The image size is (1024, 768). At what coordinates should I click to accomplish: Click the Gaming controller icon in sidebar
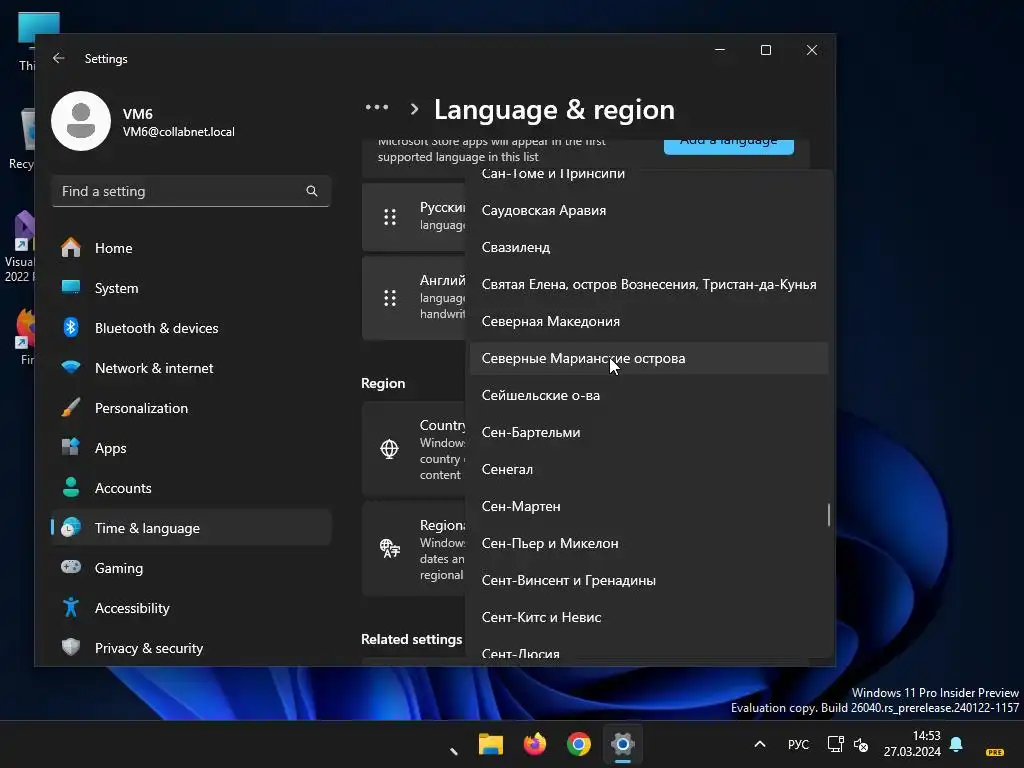(x=71, y=567)
